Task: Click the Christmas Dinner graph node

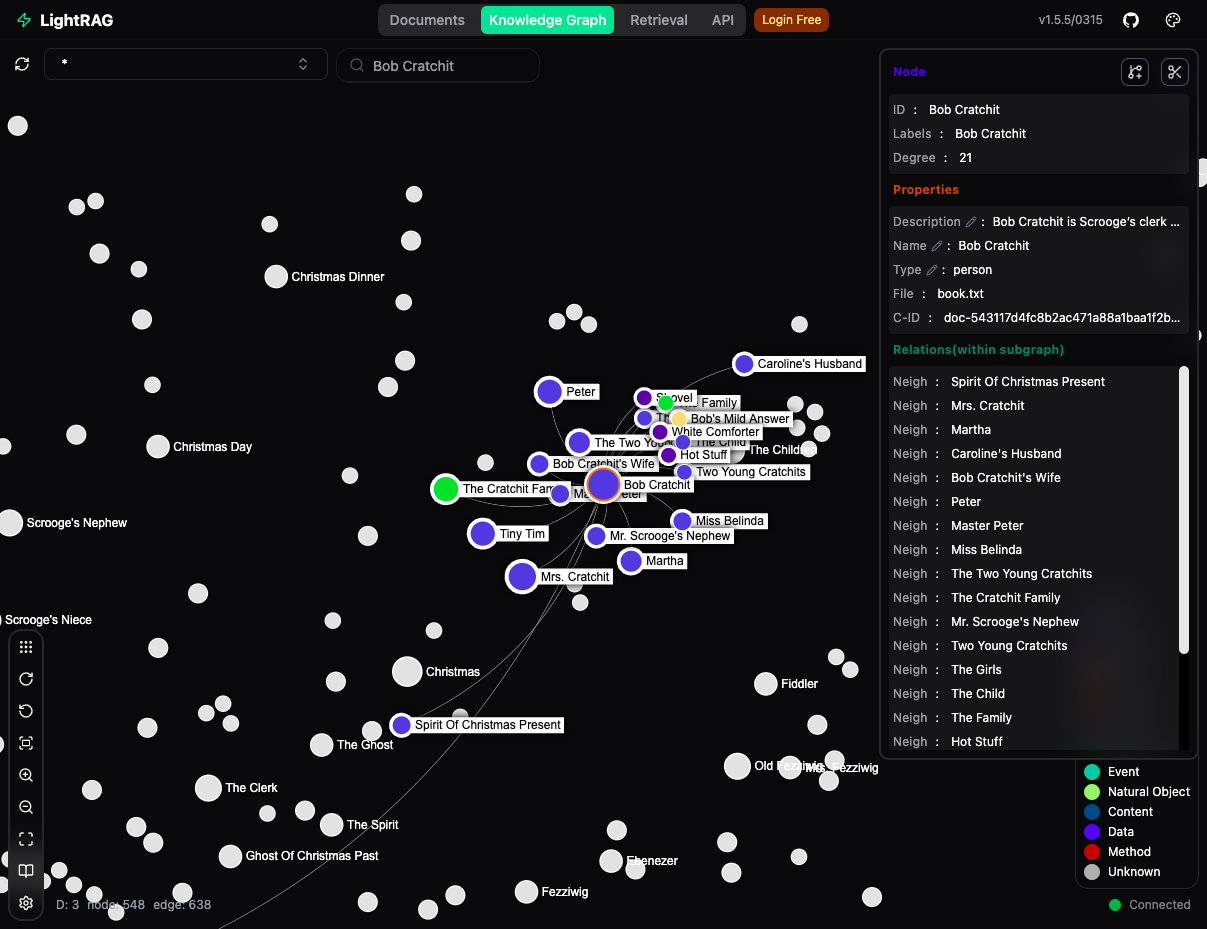Action: (x=276, y=277)
